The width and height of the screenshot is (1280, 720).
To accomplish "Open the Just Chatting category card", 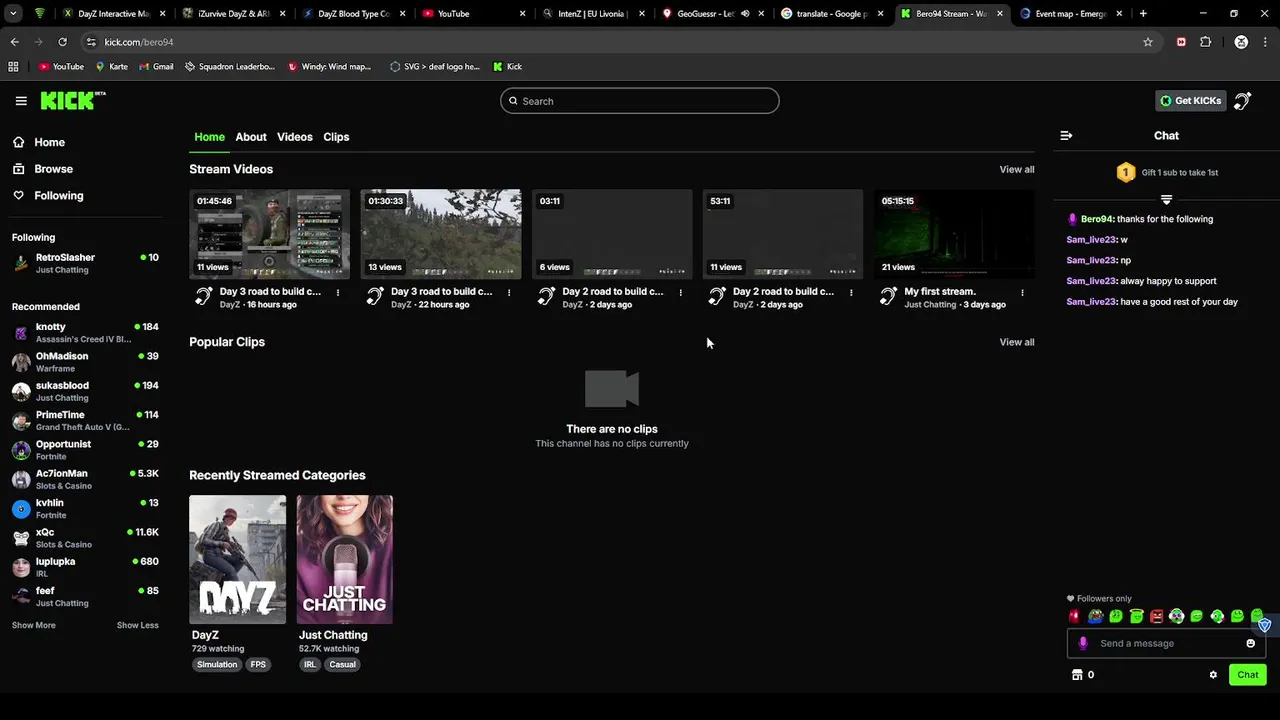I will (344, 560).
